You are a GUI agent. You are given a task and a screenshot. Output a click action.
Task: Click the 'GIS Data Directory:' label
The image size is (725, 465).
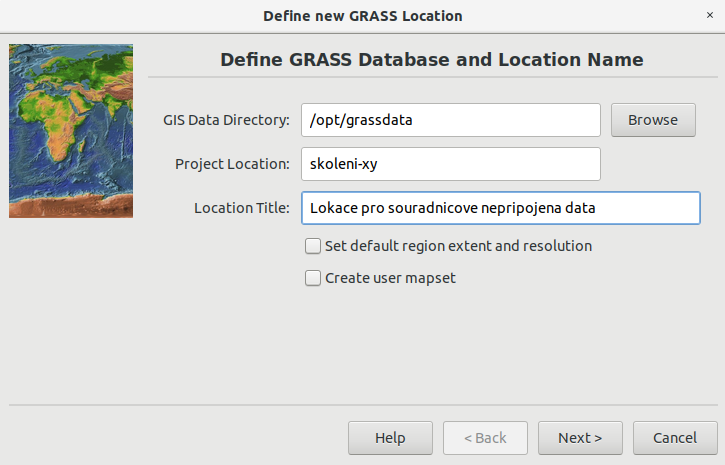coord(226,120)
